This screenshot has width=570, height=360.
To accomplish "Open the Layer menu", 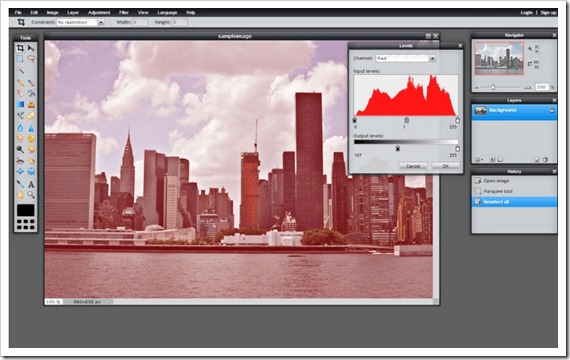I will coord(73,13).
